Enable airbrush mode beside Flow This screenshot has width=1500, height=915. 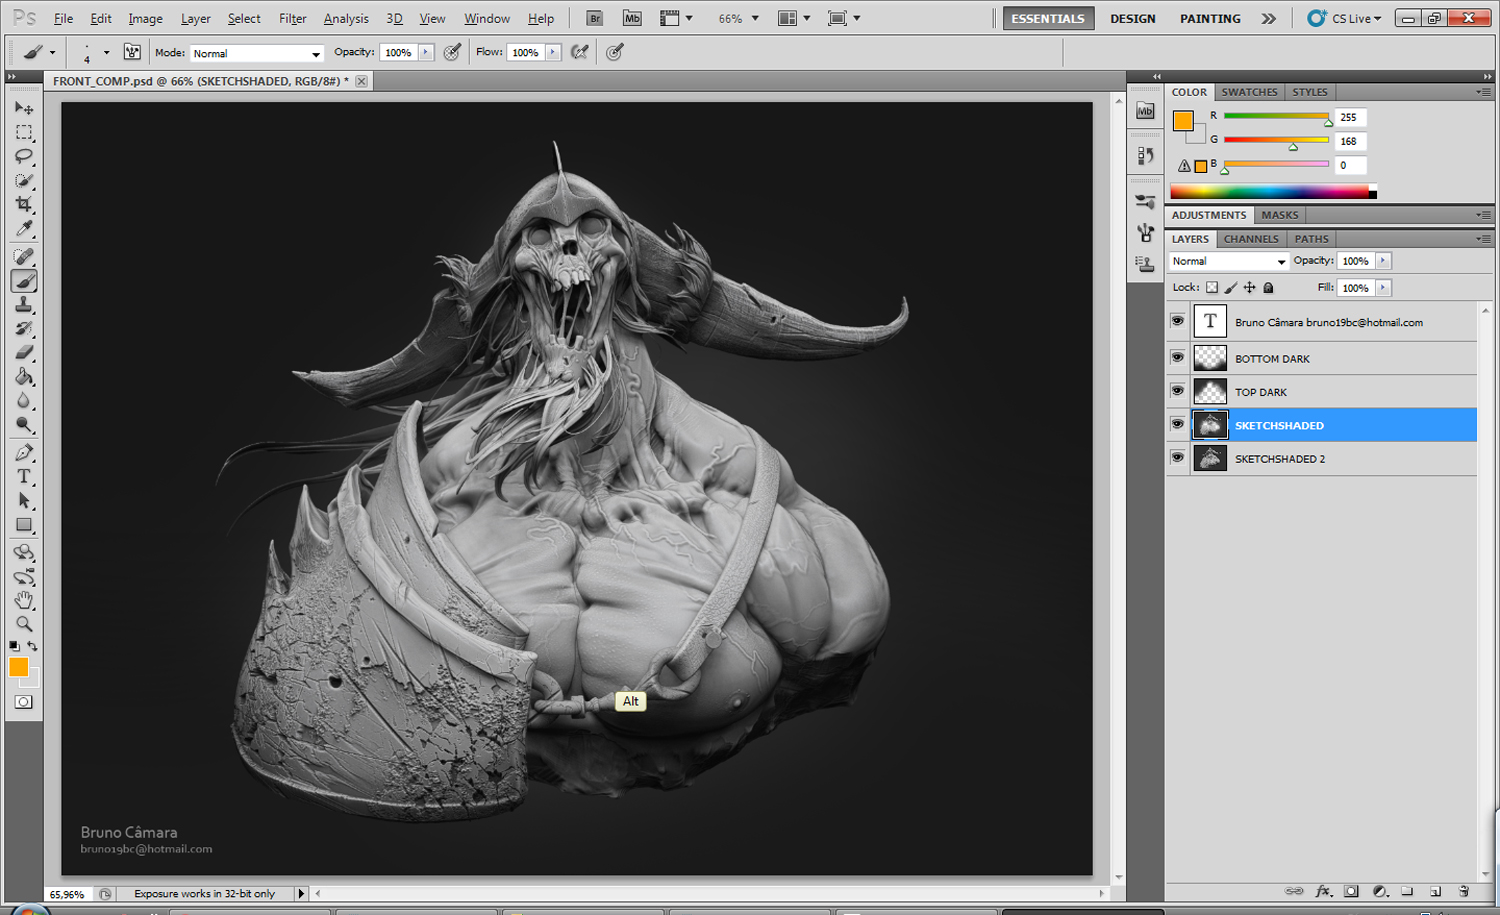tap(580, 52)
